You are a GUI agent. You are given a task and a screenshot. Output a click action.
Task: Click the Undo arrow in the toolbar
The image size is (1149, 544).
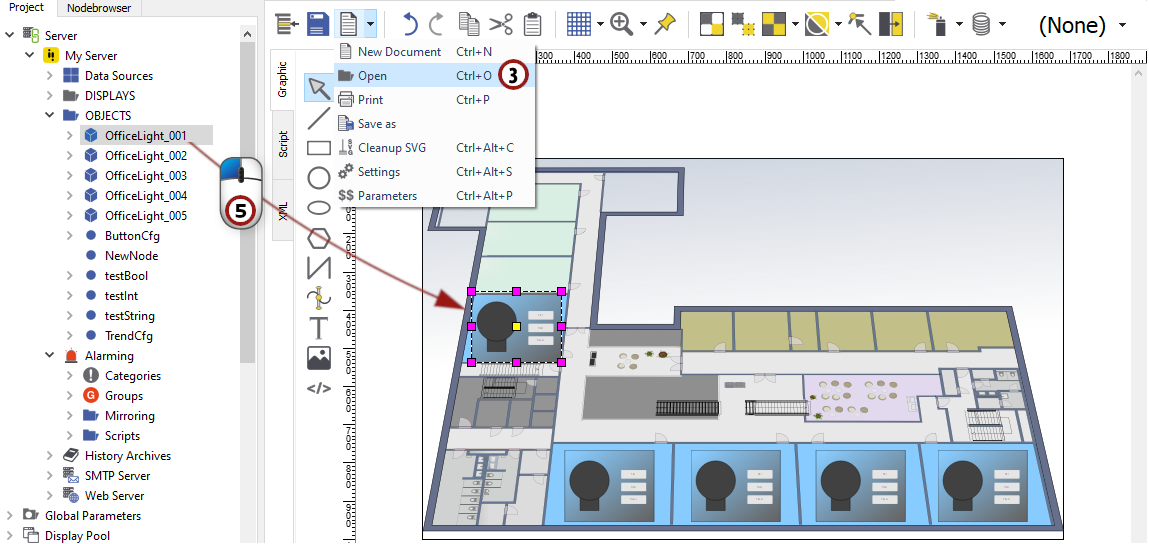(x=410, y=24)
